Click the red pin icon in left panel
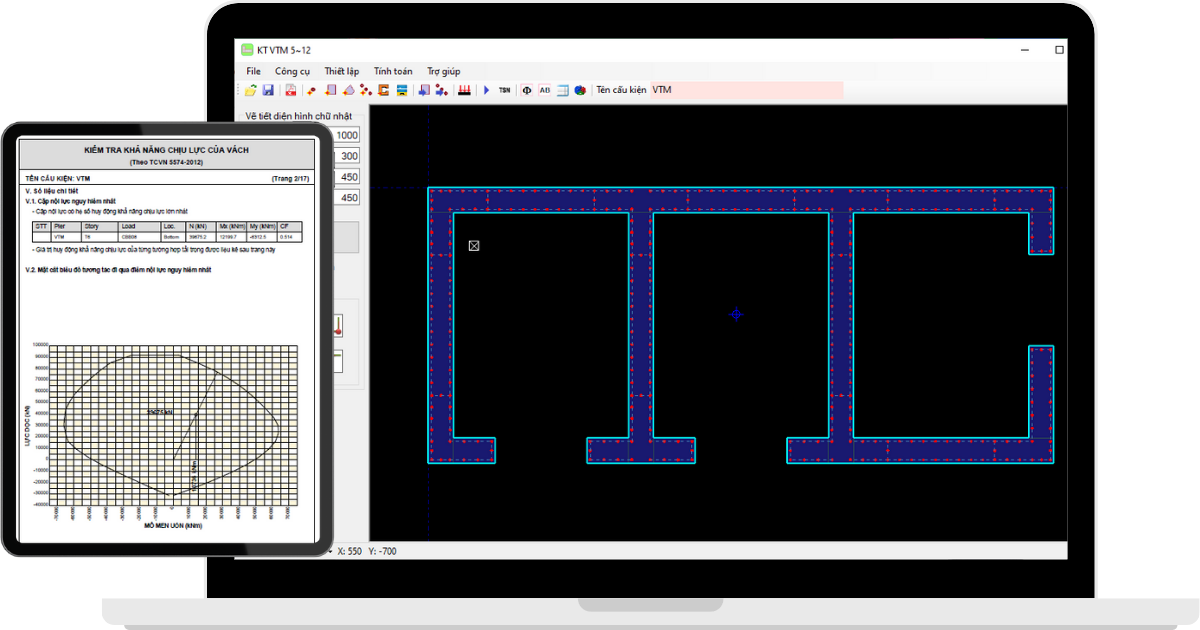The image size is (1200, 630). click(338, 325)
